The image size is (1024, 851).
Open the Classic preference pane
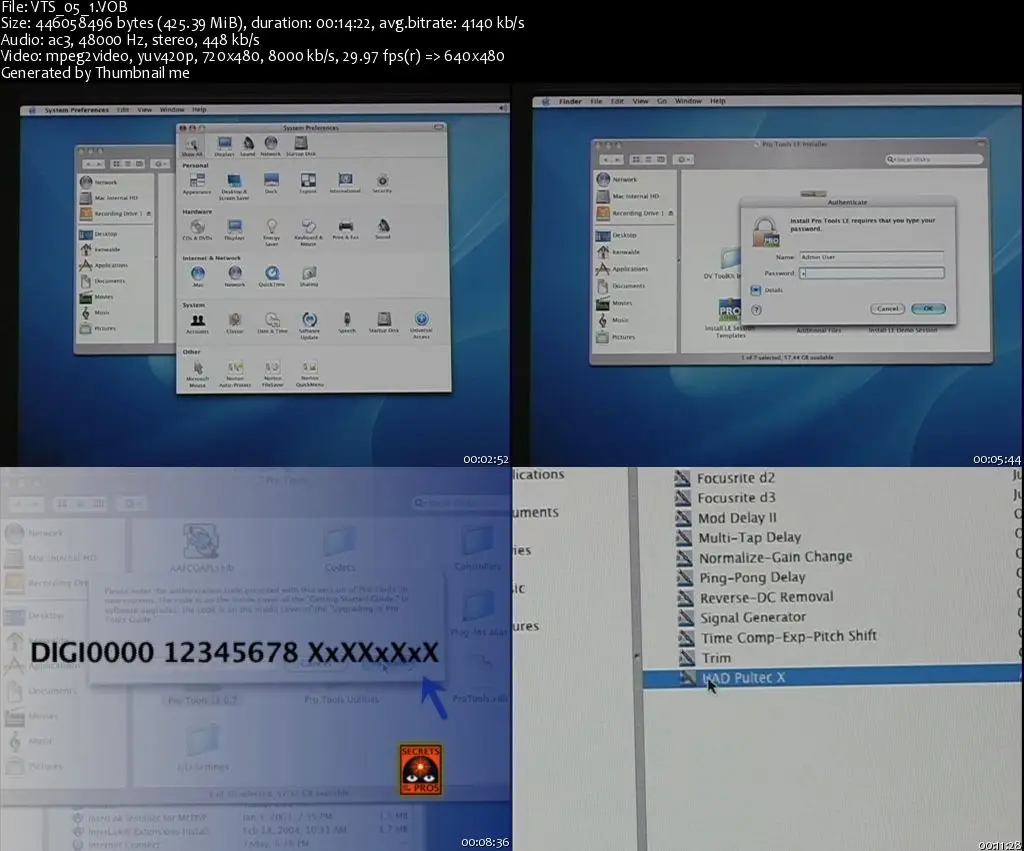(234, 323)
